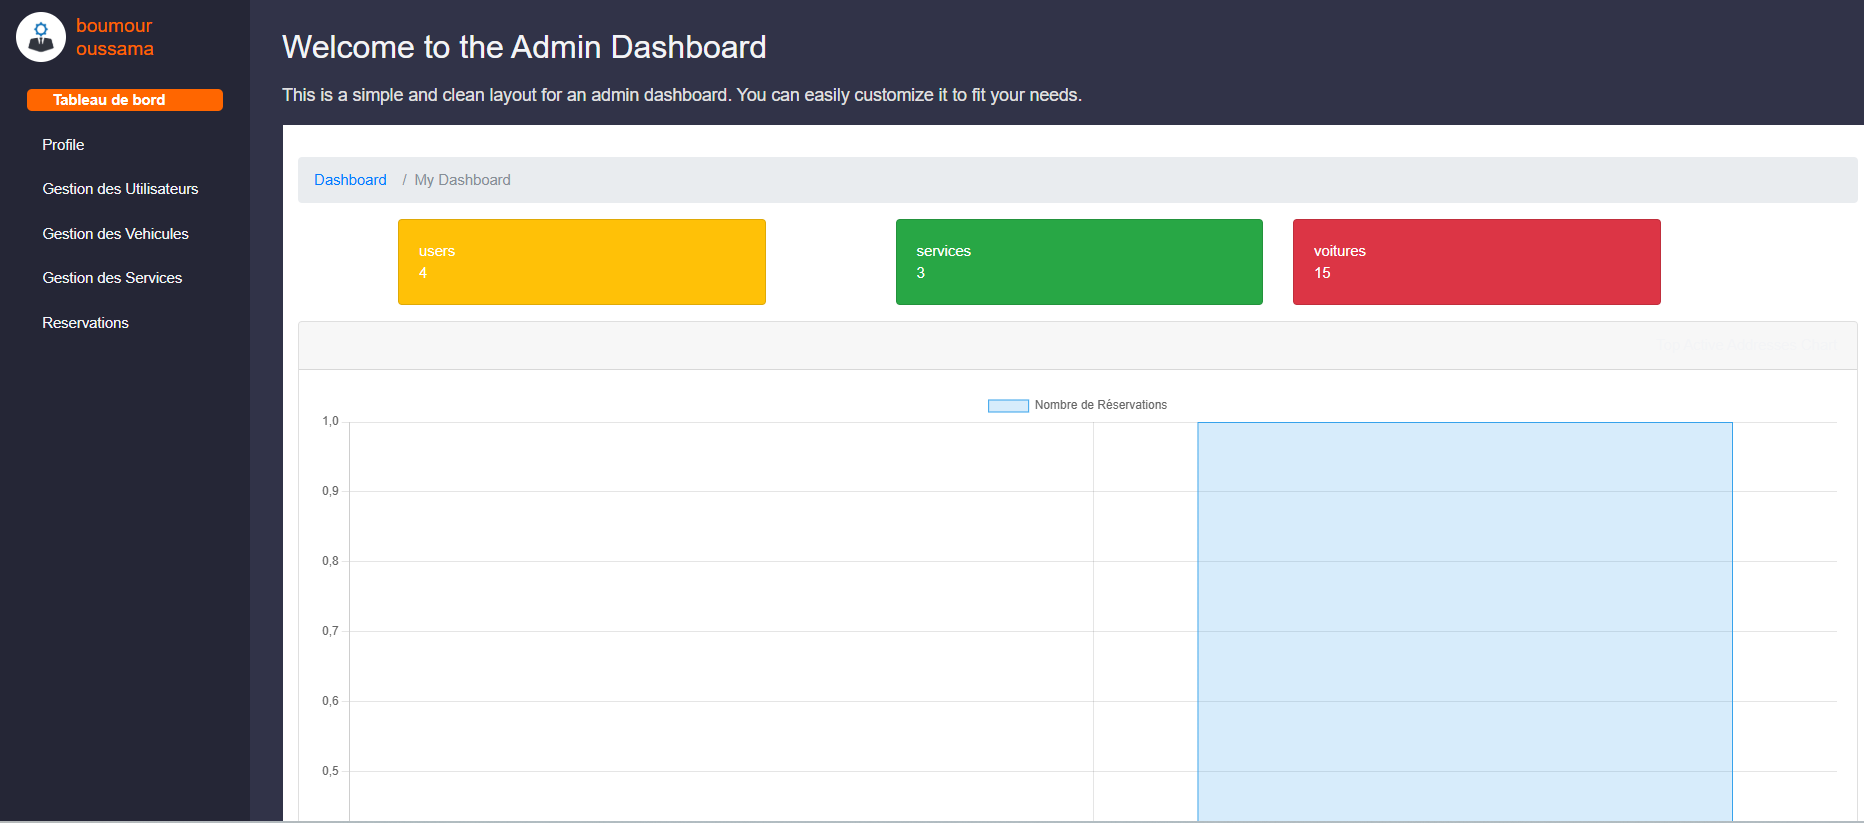Image resolution: width=1864 pixels, height=823 pixels.
Task: Click the boumour oussama username
Action: [x=114, y=37]
